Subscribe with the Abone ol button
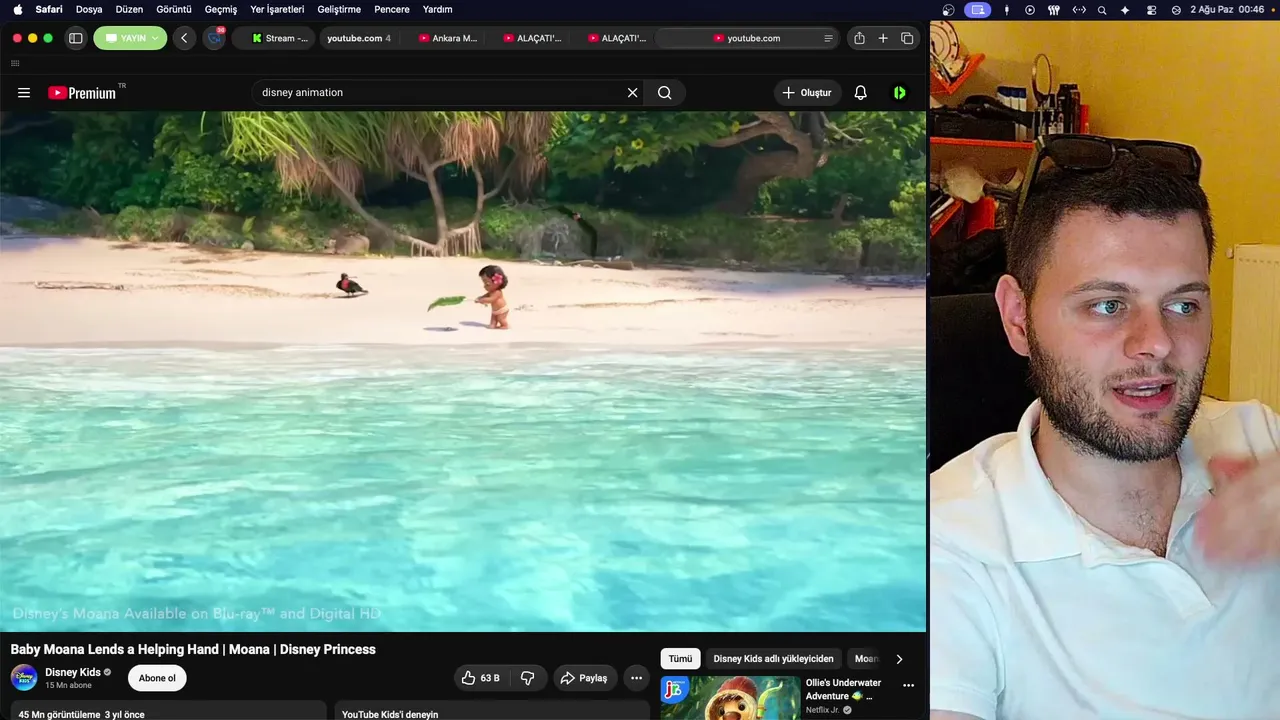Image resolution: width=1280 pixels, height=720 pixels. 157,678
